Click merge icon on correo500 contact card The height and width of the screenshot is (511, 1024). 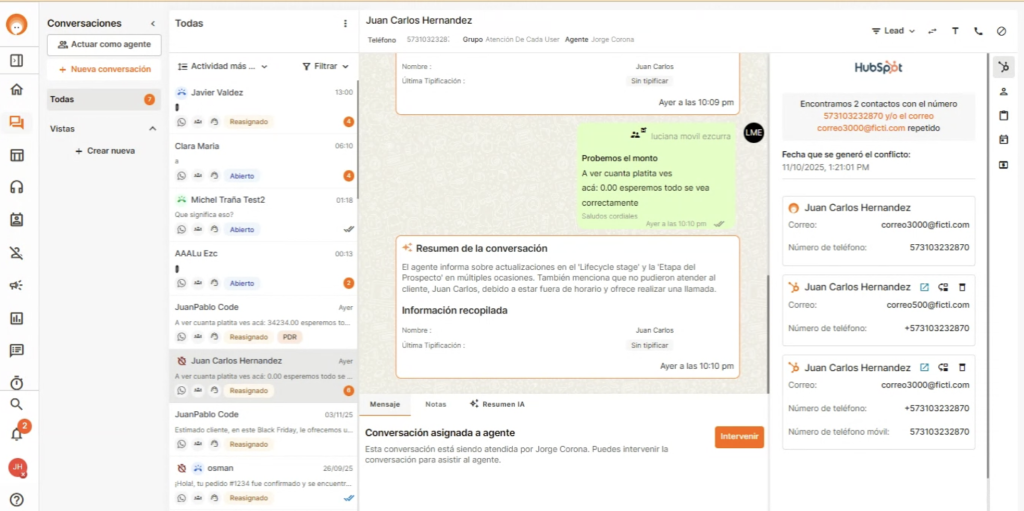point(942,287)
